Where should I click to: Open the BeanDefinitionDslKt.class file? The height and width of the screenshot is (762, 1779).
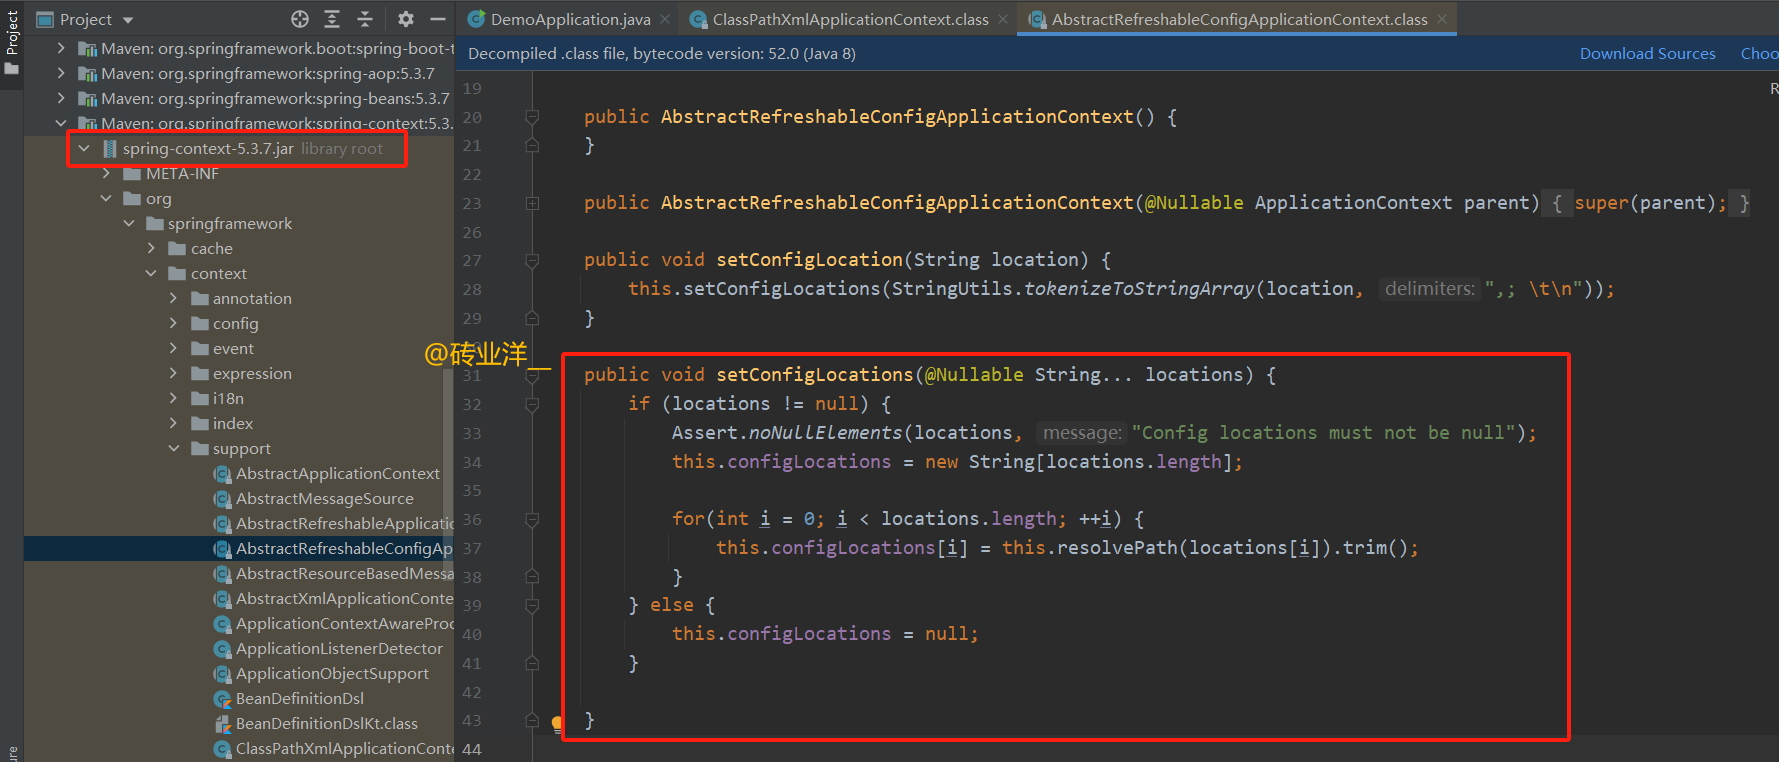327,723
